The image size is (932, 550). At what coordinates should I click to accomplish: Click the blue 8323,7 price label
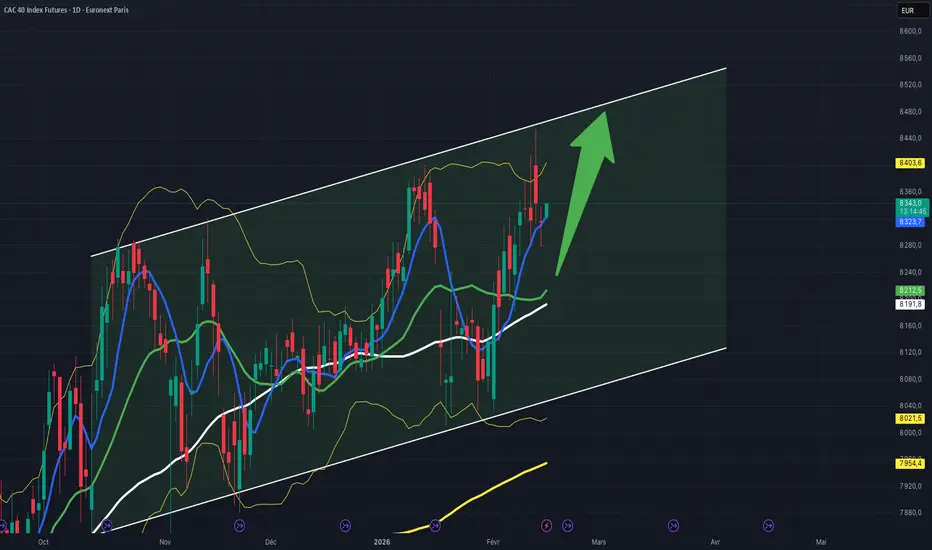910,222
